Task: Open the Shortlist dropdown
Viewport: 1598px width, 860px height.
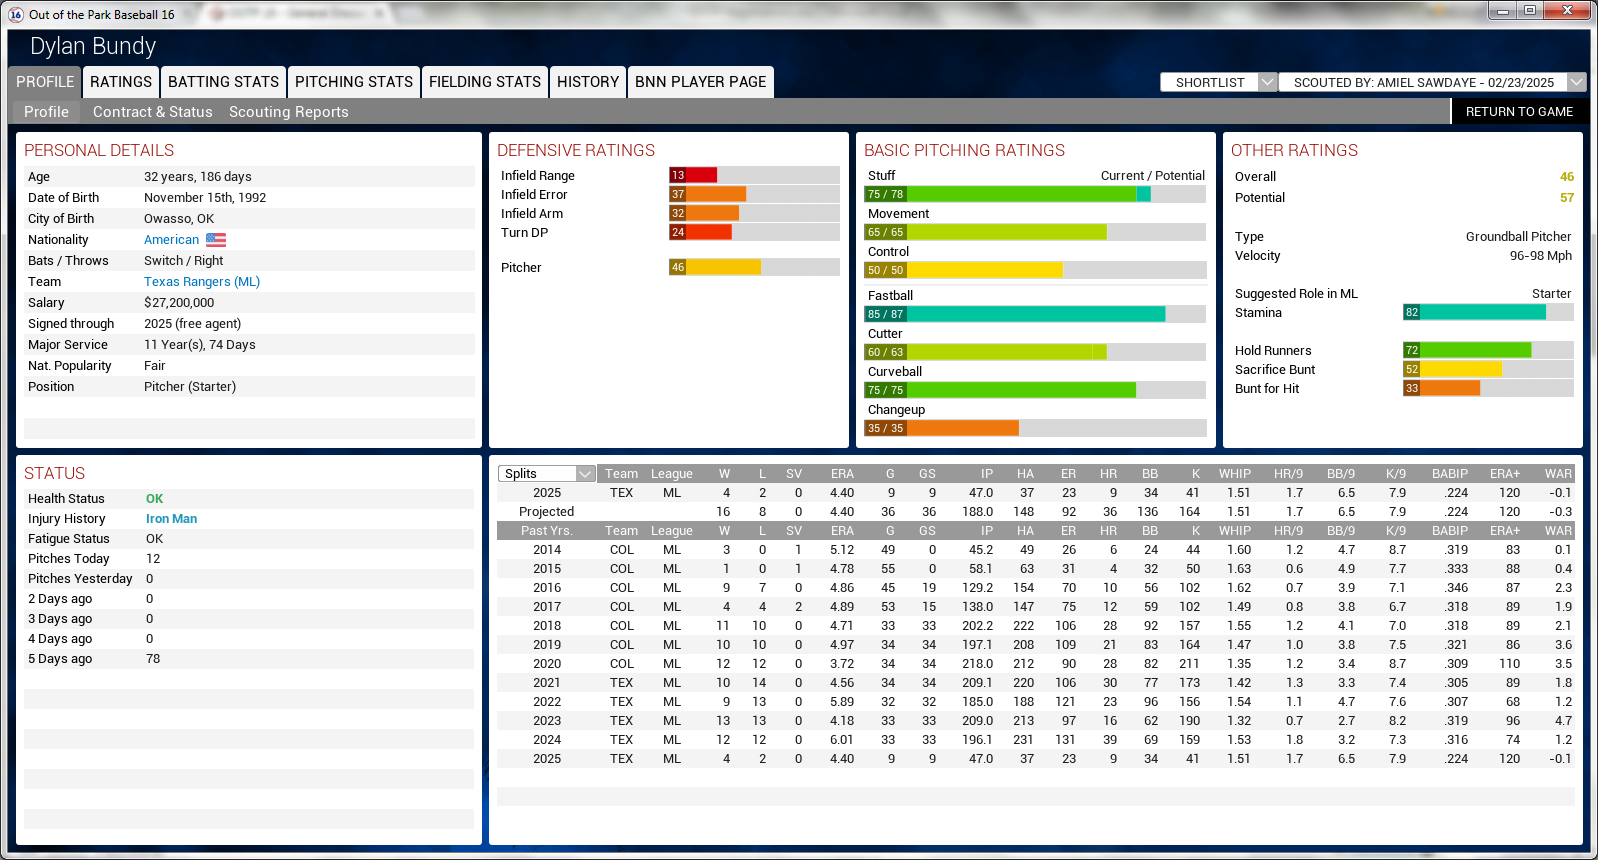Action: pos(1218,82)
